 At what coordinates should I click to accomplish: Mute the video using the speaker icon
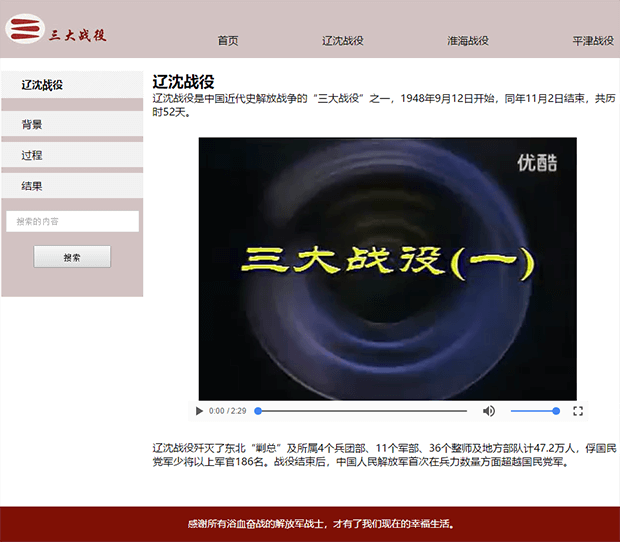coord(489,411)
